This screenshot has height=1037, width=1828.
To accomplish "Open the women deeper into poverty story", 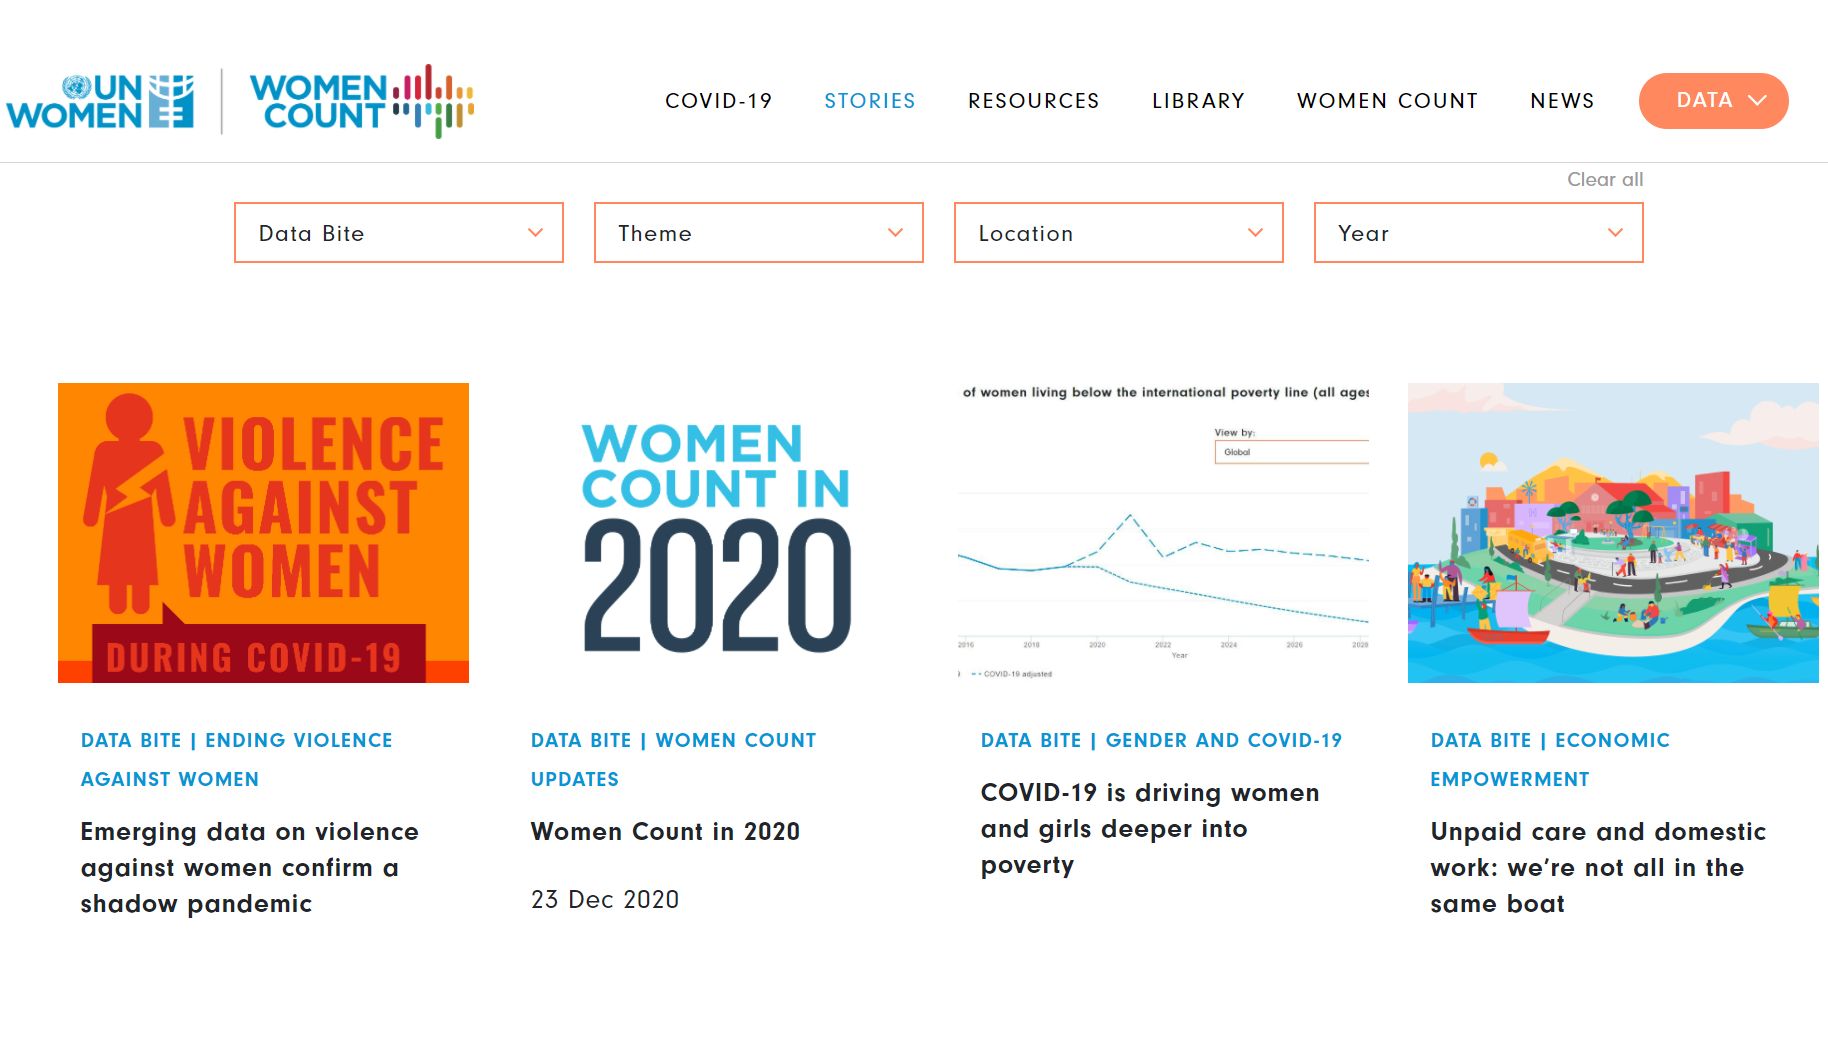I will [x=1150, y=829].
